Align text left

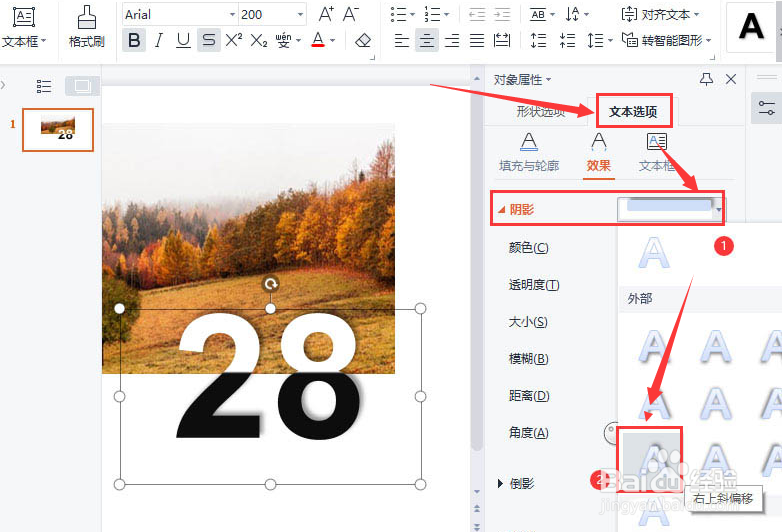tap(401, 40)
